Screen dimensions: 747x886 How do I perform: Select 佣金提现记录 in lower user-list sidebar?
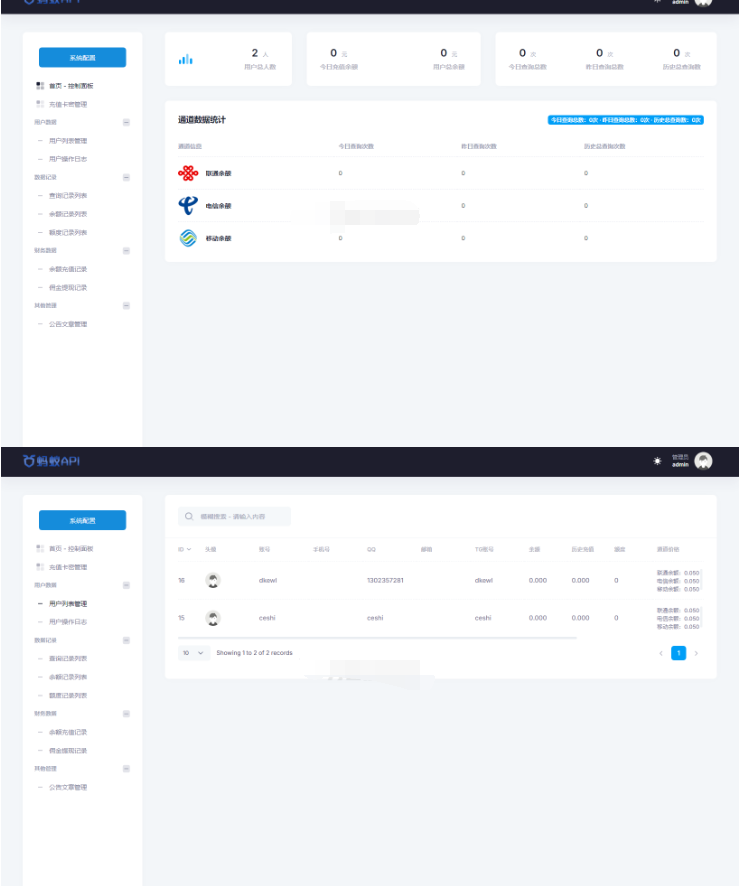[x=68, y=751]
